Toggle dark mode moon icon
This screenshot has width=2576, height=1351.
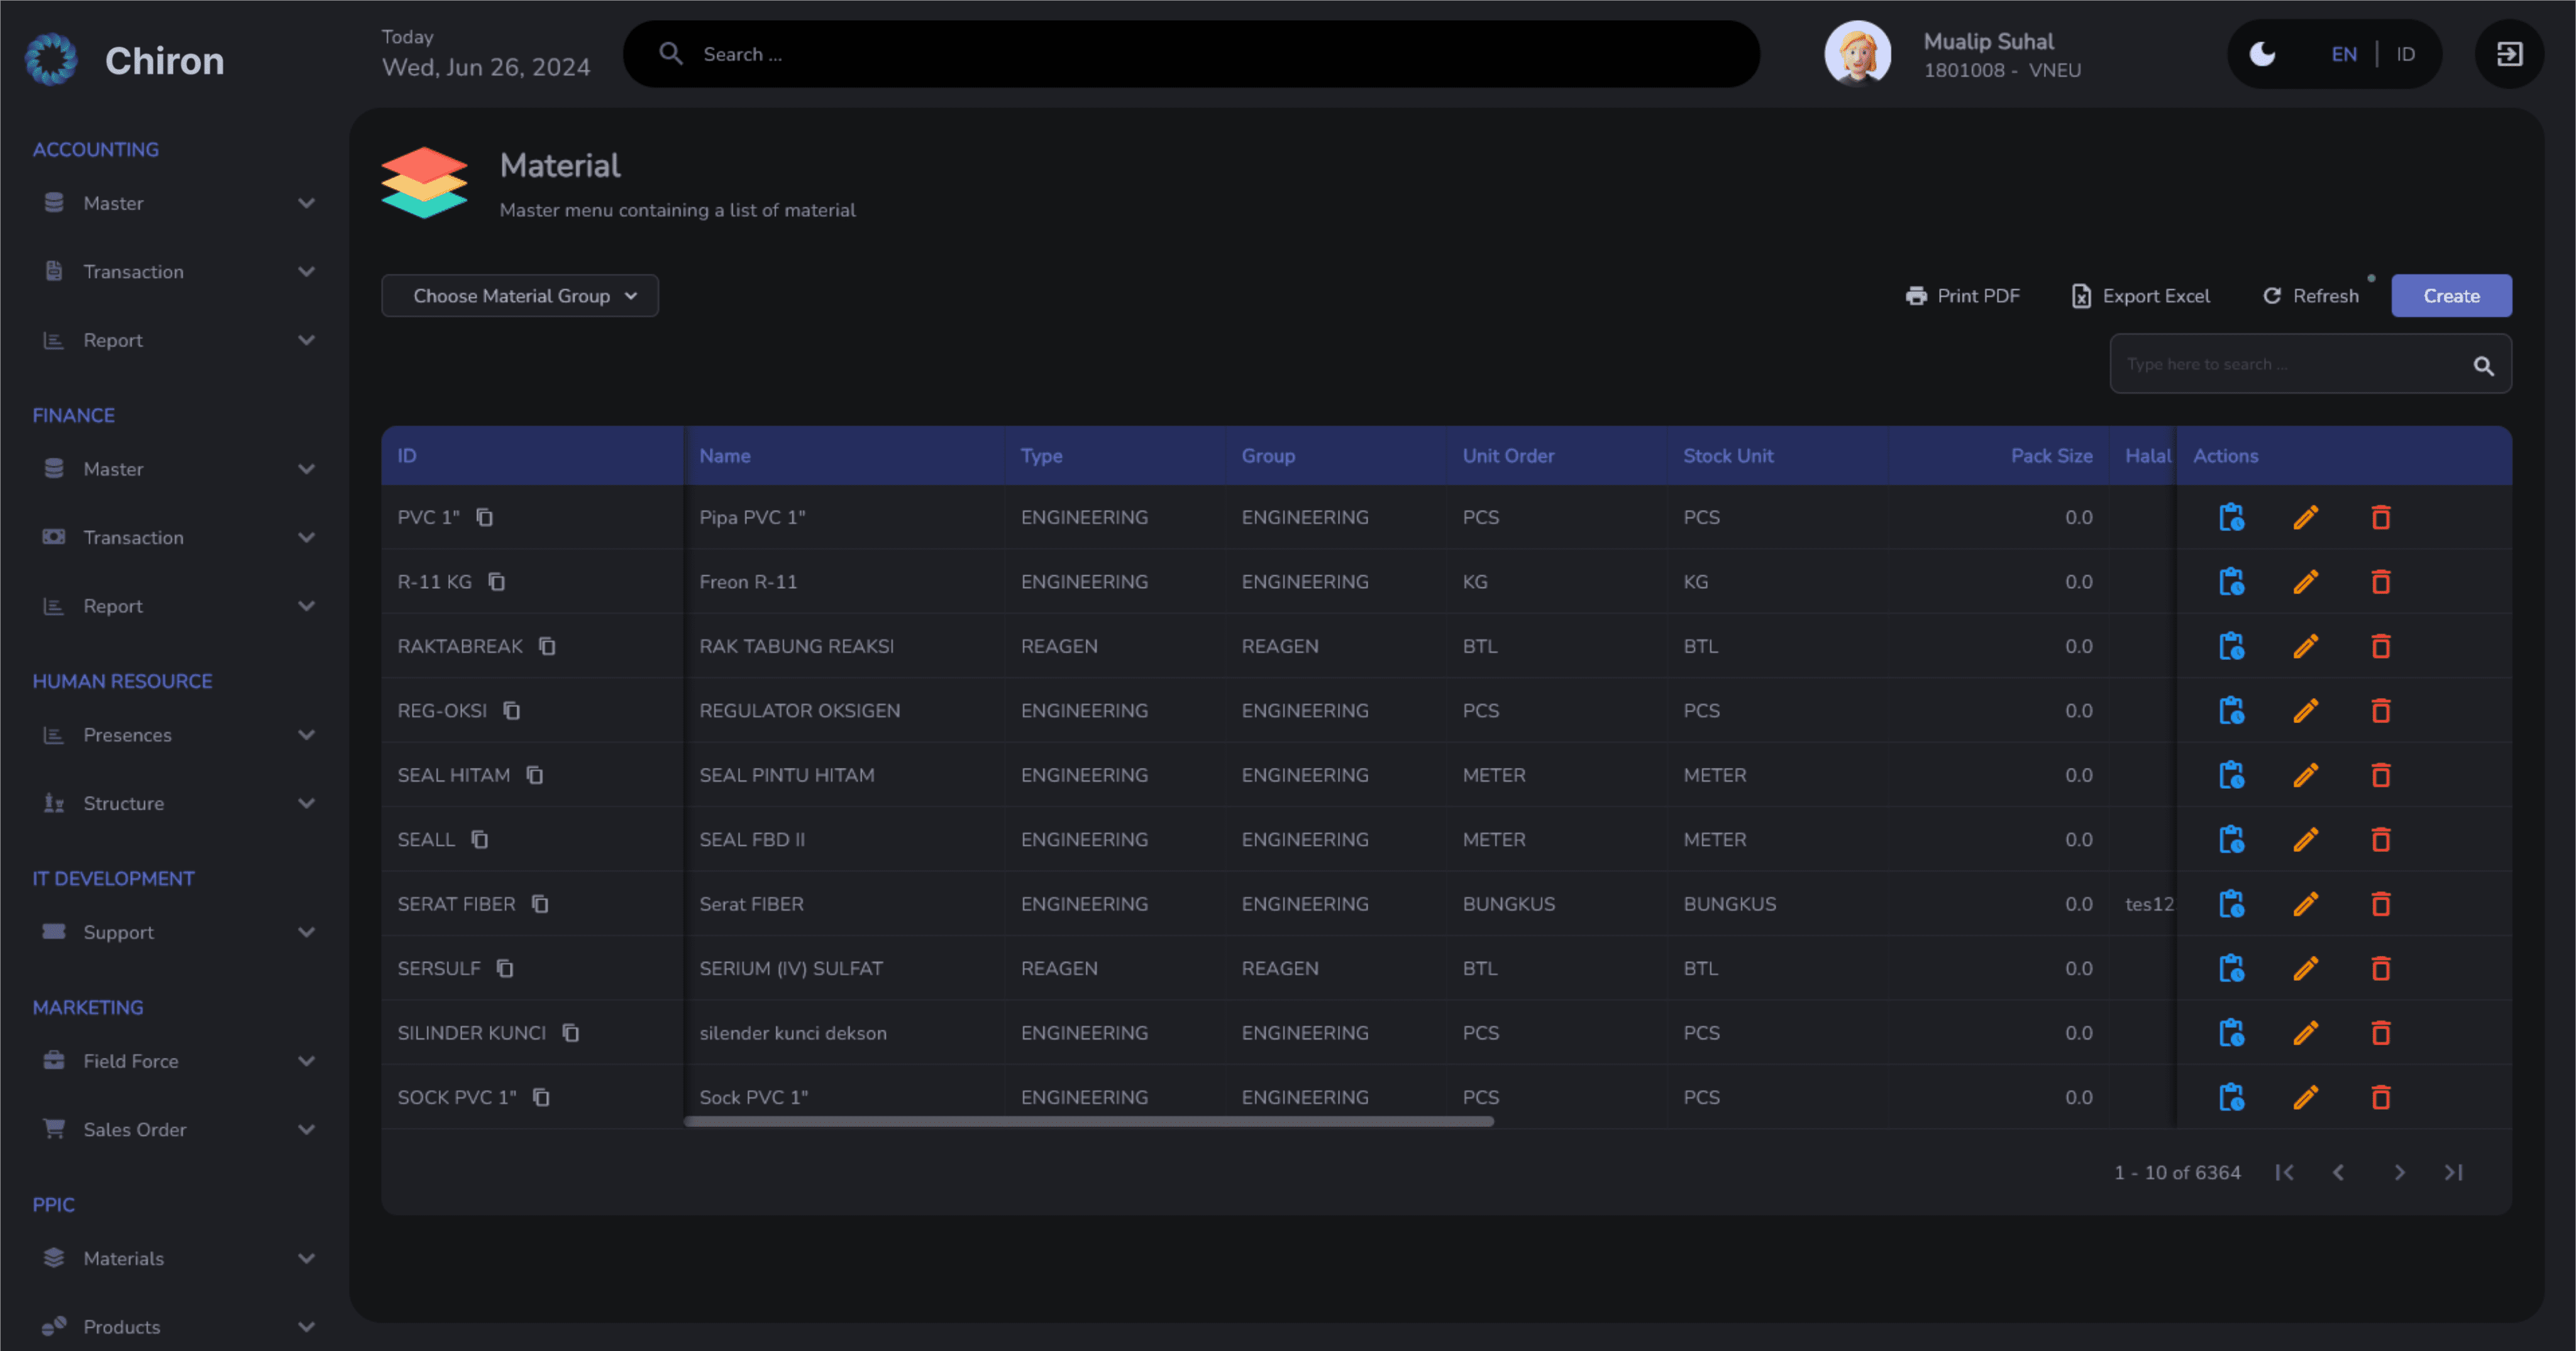pyautogui.click(x=2263, y=54)
